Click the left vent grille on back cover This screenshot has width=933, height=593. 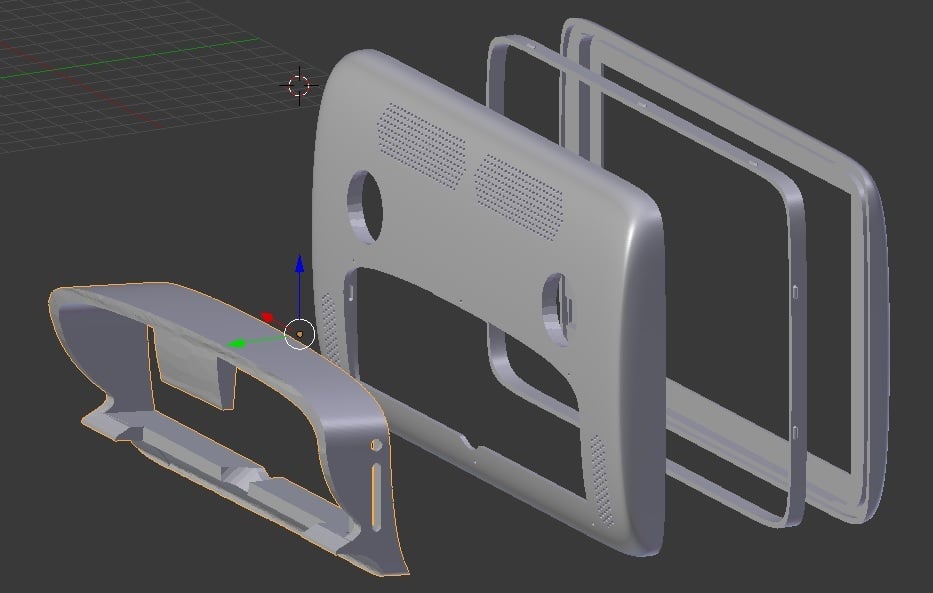(420, 144)
